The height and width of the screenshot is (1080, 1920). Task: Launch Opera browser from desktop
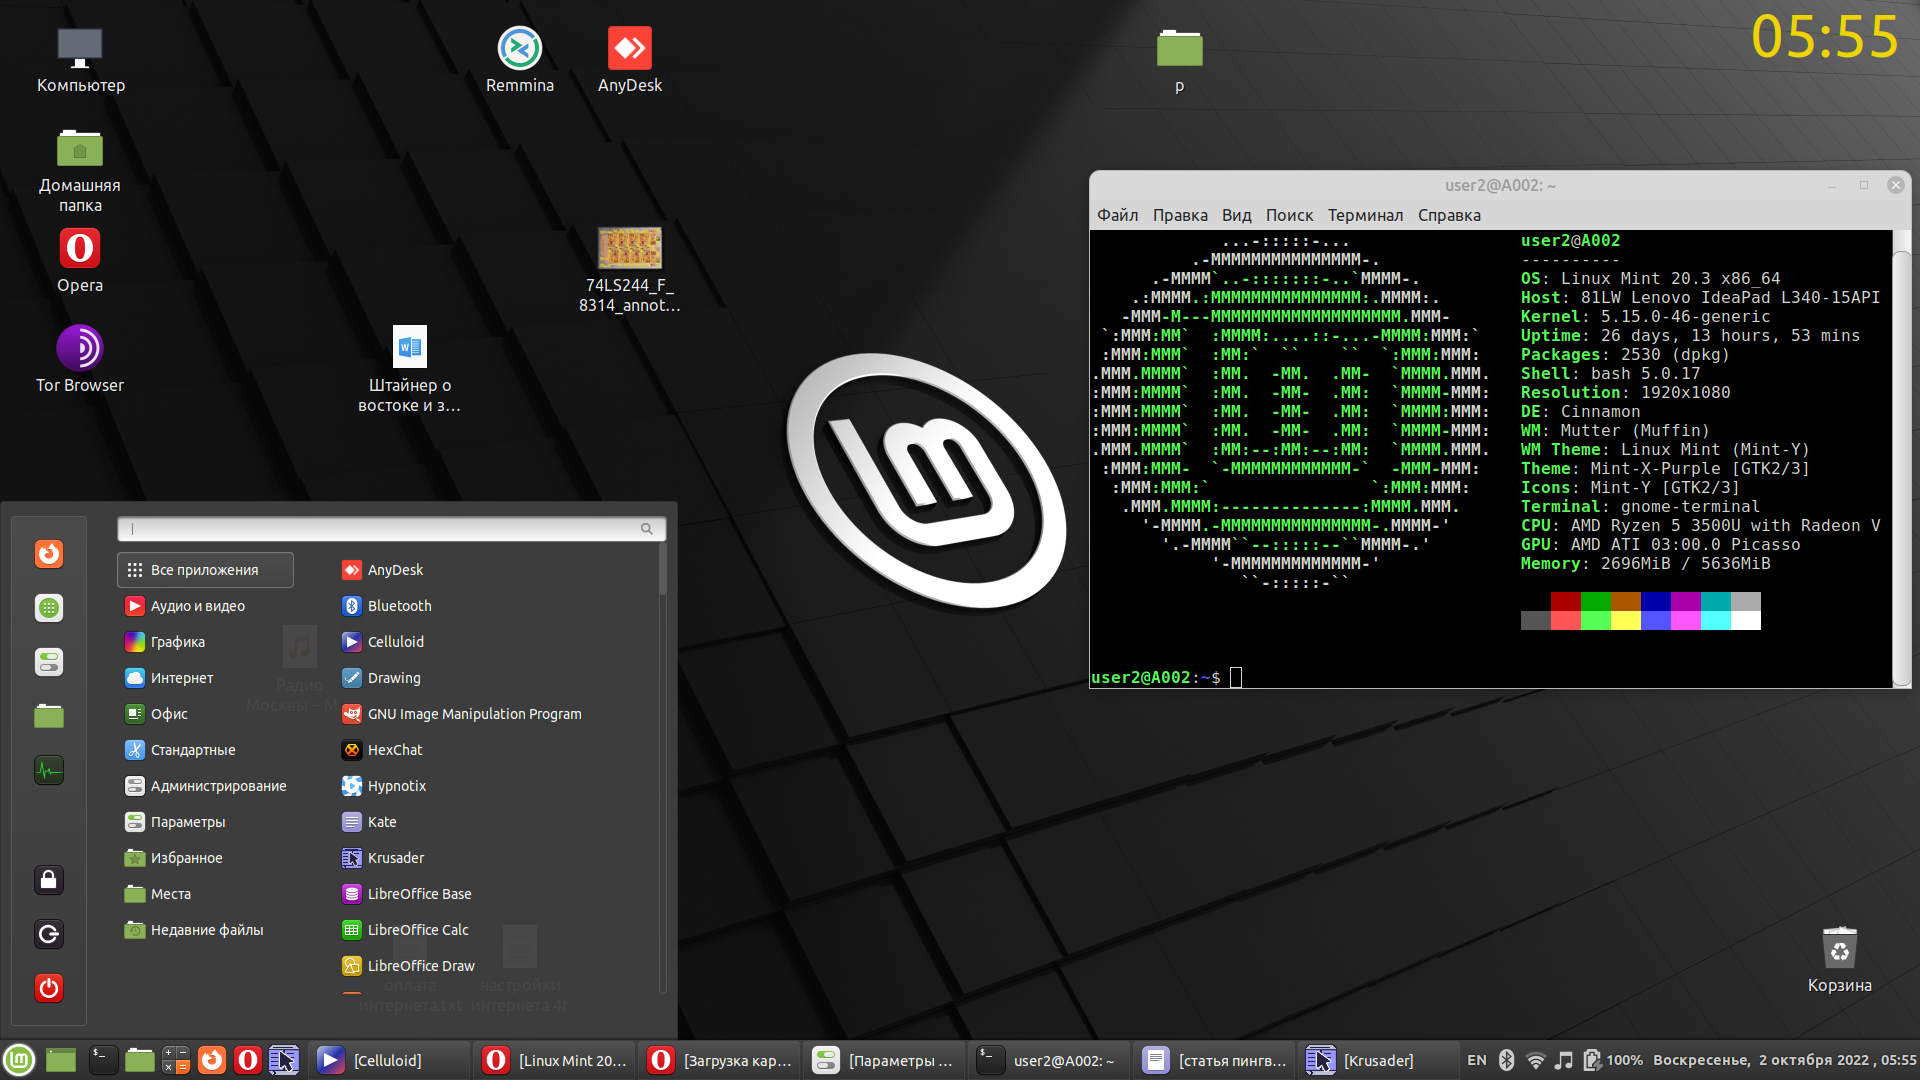78,249
